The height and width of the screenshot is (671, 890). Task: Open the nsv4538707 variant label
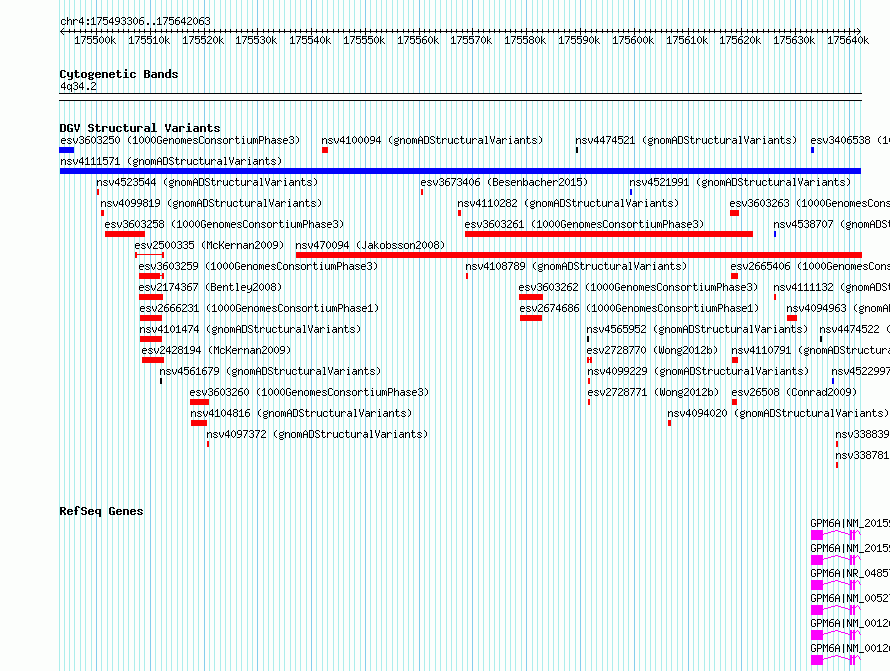coord(832,224)
